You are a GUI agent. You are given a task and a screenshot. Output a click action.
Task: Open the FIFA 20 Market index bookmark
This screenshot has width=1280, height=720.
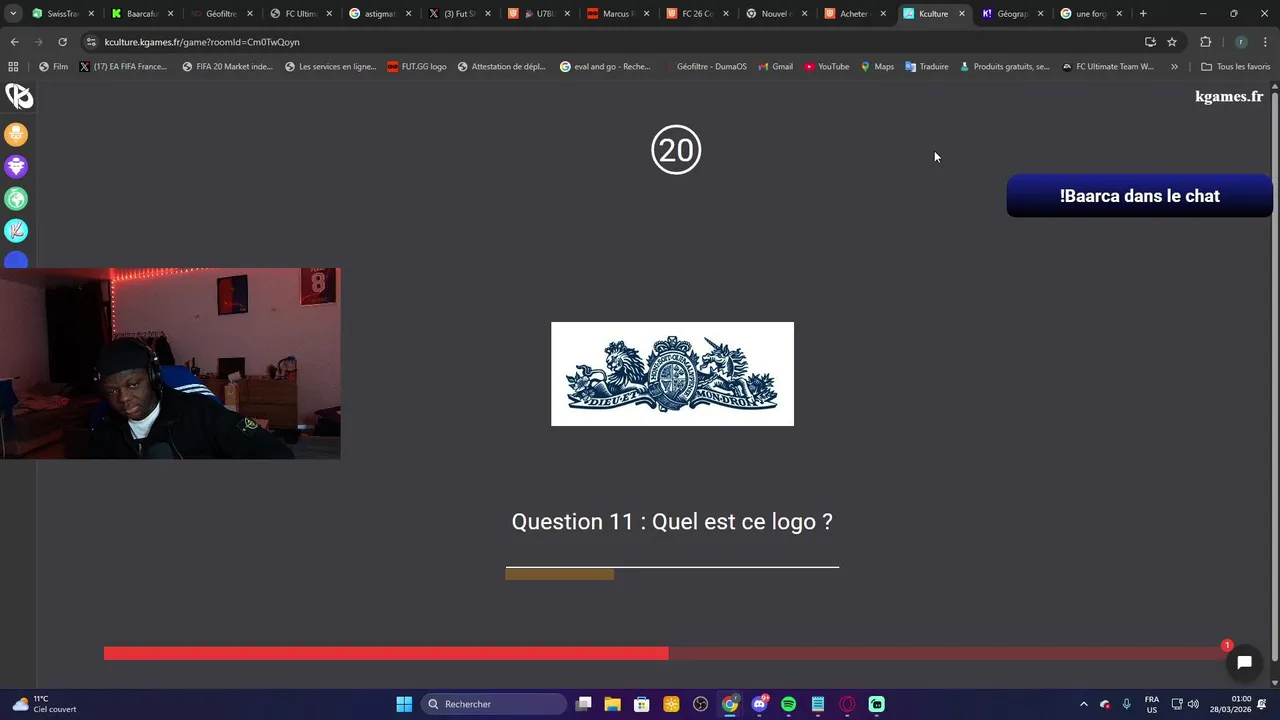[227, 67]
